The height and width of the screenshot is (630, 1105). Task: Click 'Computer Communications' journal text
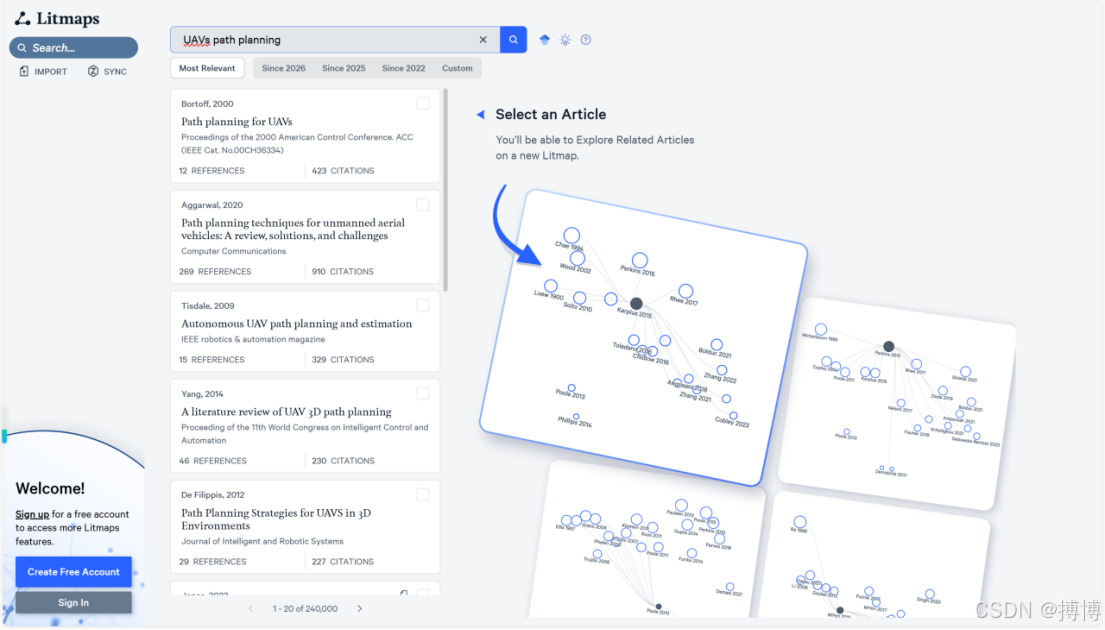click(x=233, y=251)
